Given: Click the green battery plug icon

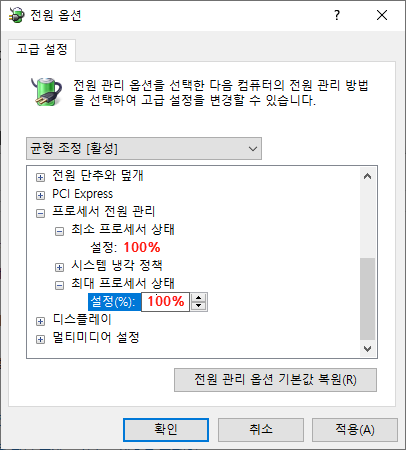Looking at the screenshot, I should click(x=46, y=92).
